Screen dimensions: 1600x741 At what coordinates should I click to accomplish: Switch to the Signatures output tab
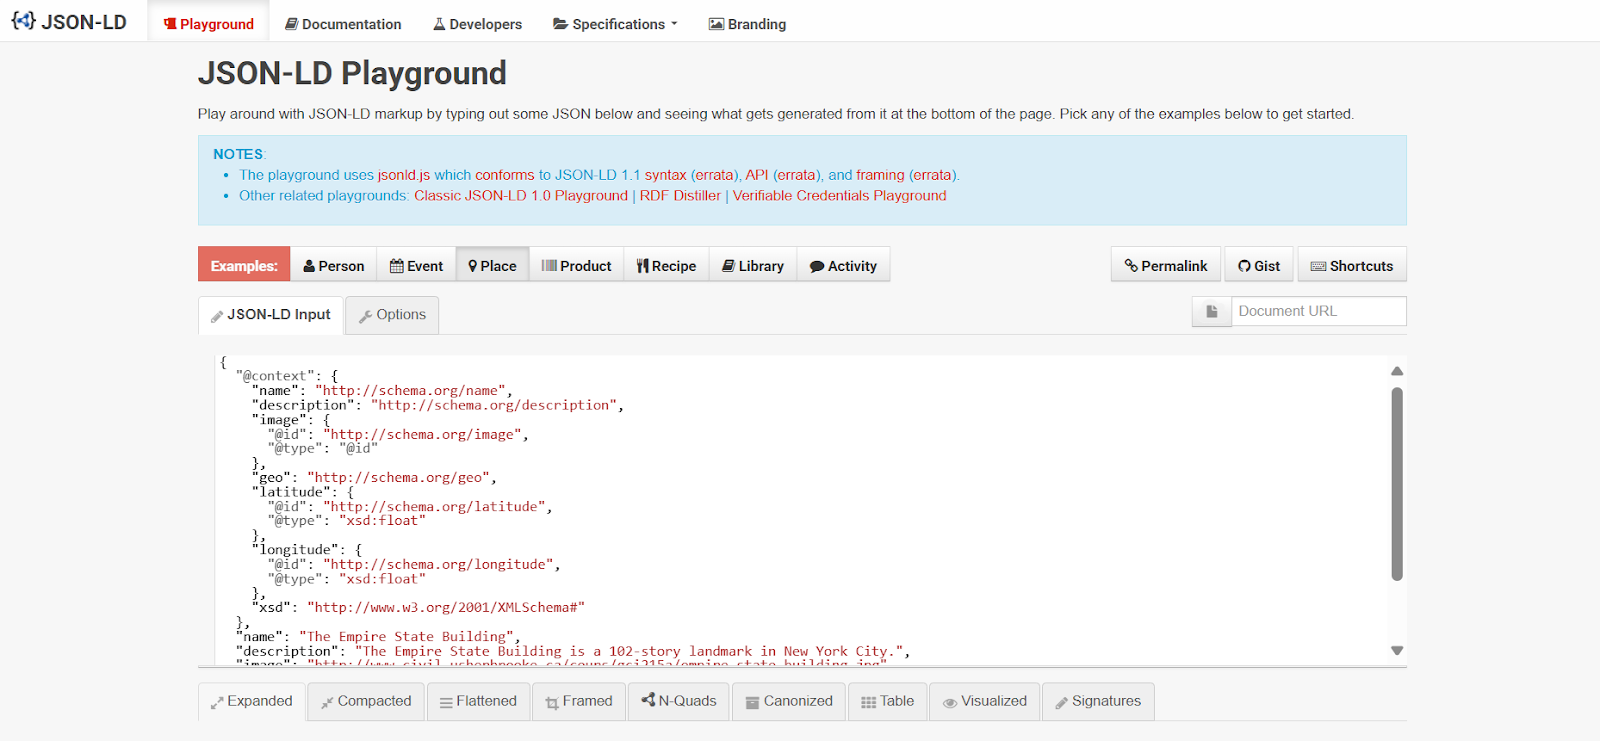pos(1098,701)
